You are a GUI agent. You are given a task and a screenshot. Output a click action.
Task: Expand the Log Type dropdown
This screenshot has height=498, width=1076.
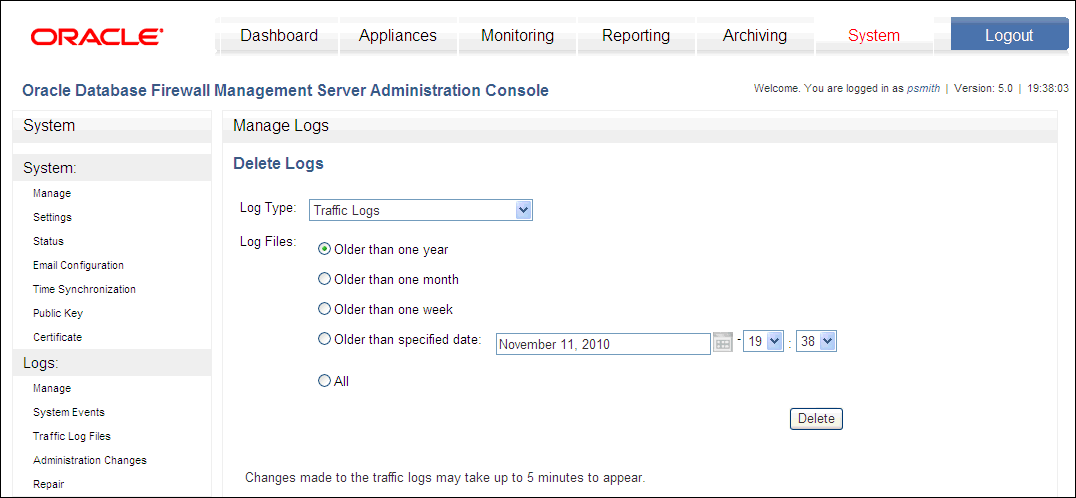point(421,210)
